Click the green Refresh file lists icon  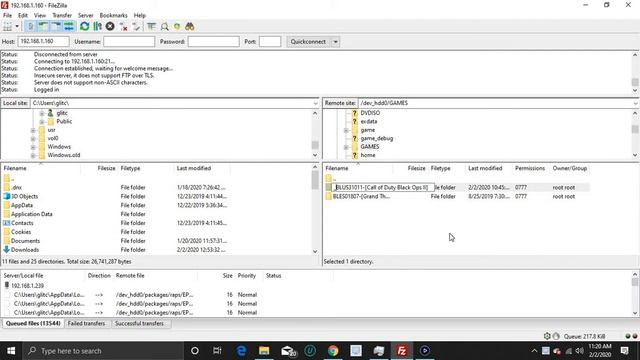pyautogui.click(x=84, y=27)
